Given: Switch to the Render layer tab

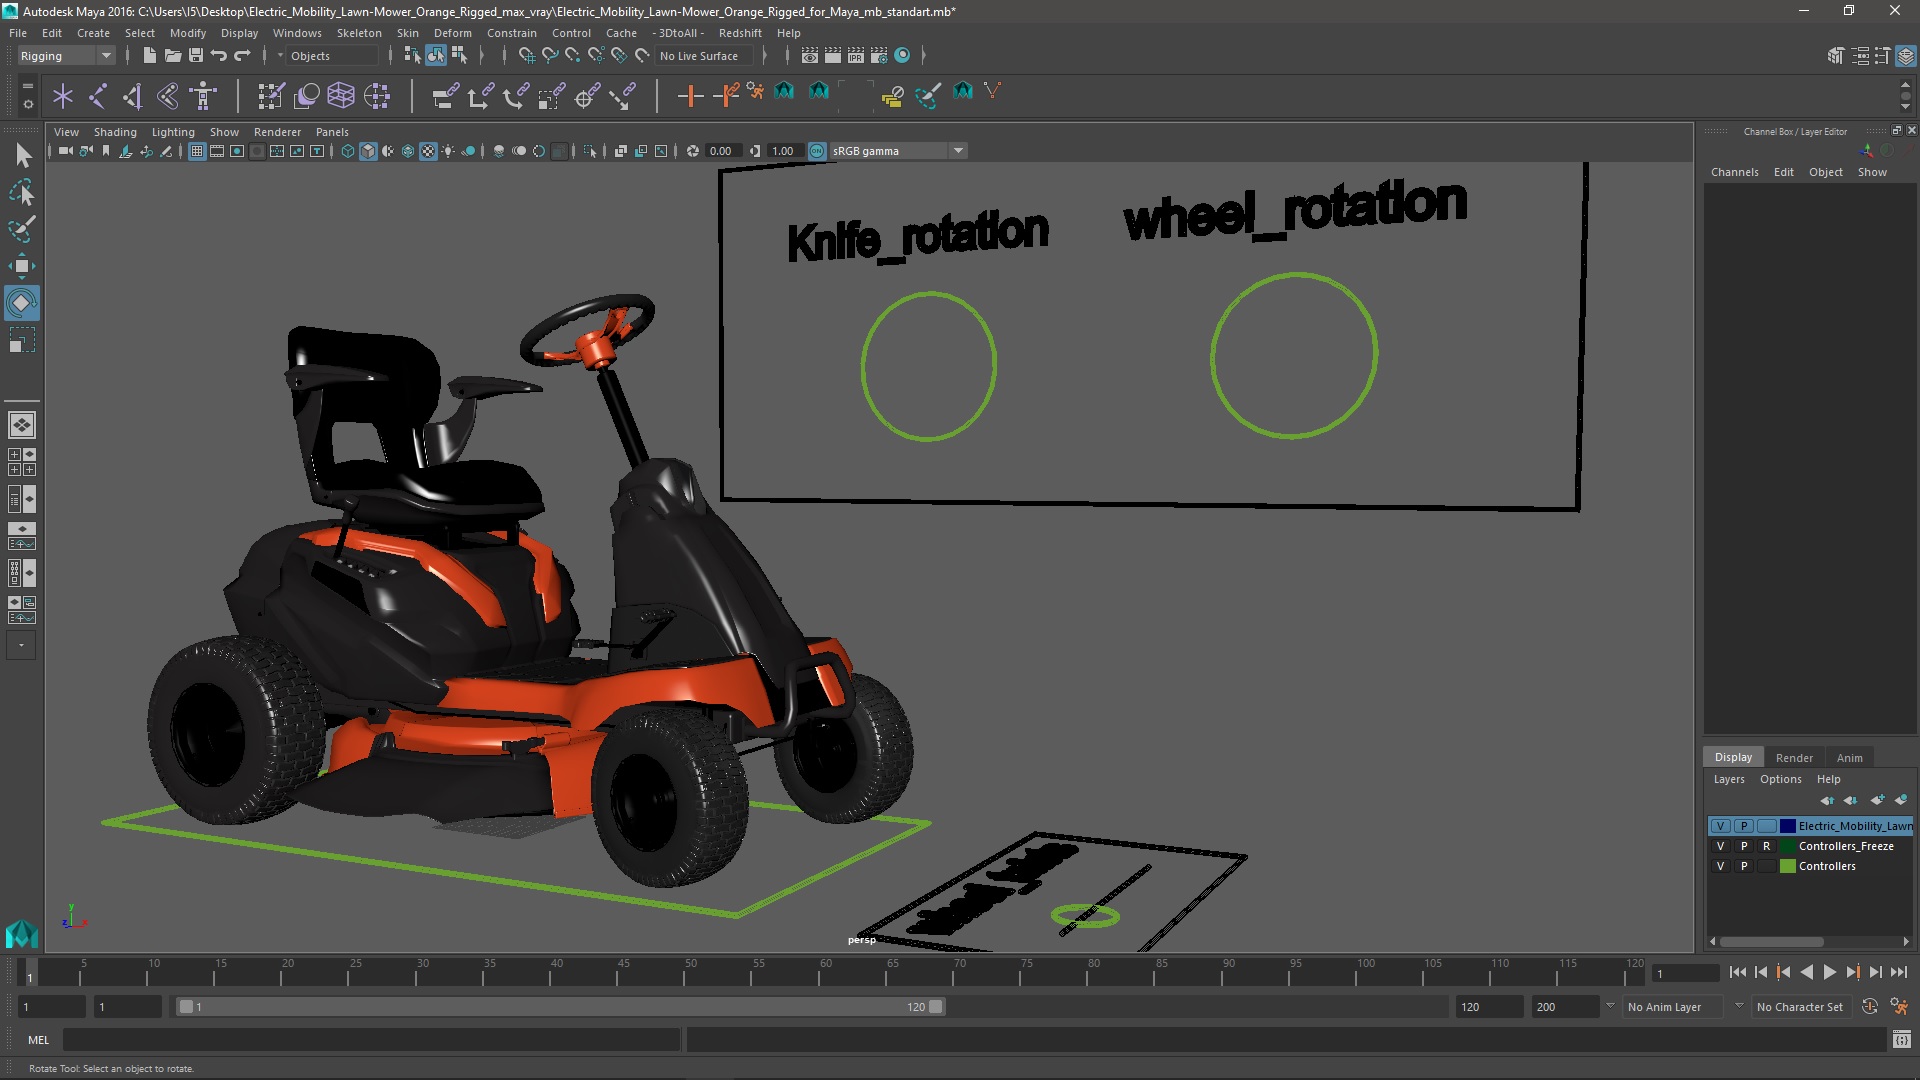Looking at the screenshot, I should point(1794,758).
